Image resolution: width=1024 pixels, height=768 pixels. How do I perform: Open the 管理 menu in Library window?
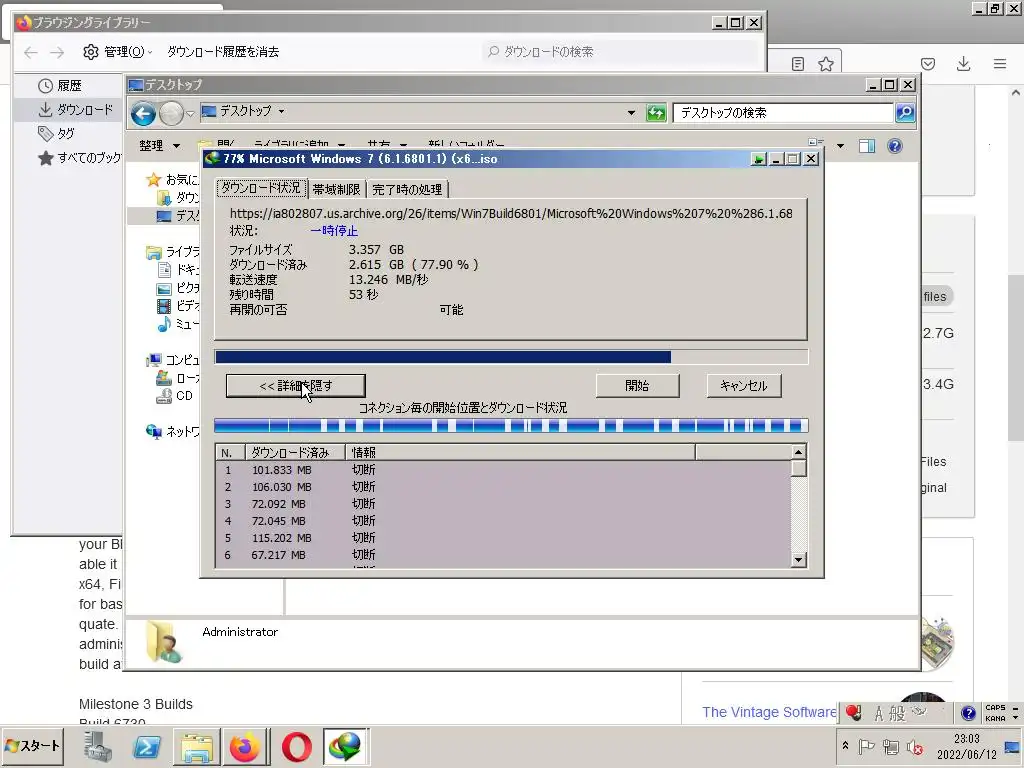(x=118, y=52)
